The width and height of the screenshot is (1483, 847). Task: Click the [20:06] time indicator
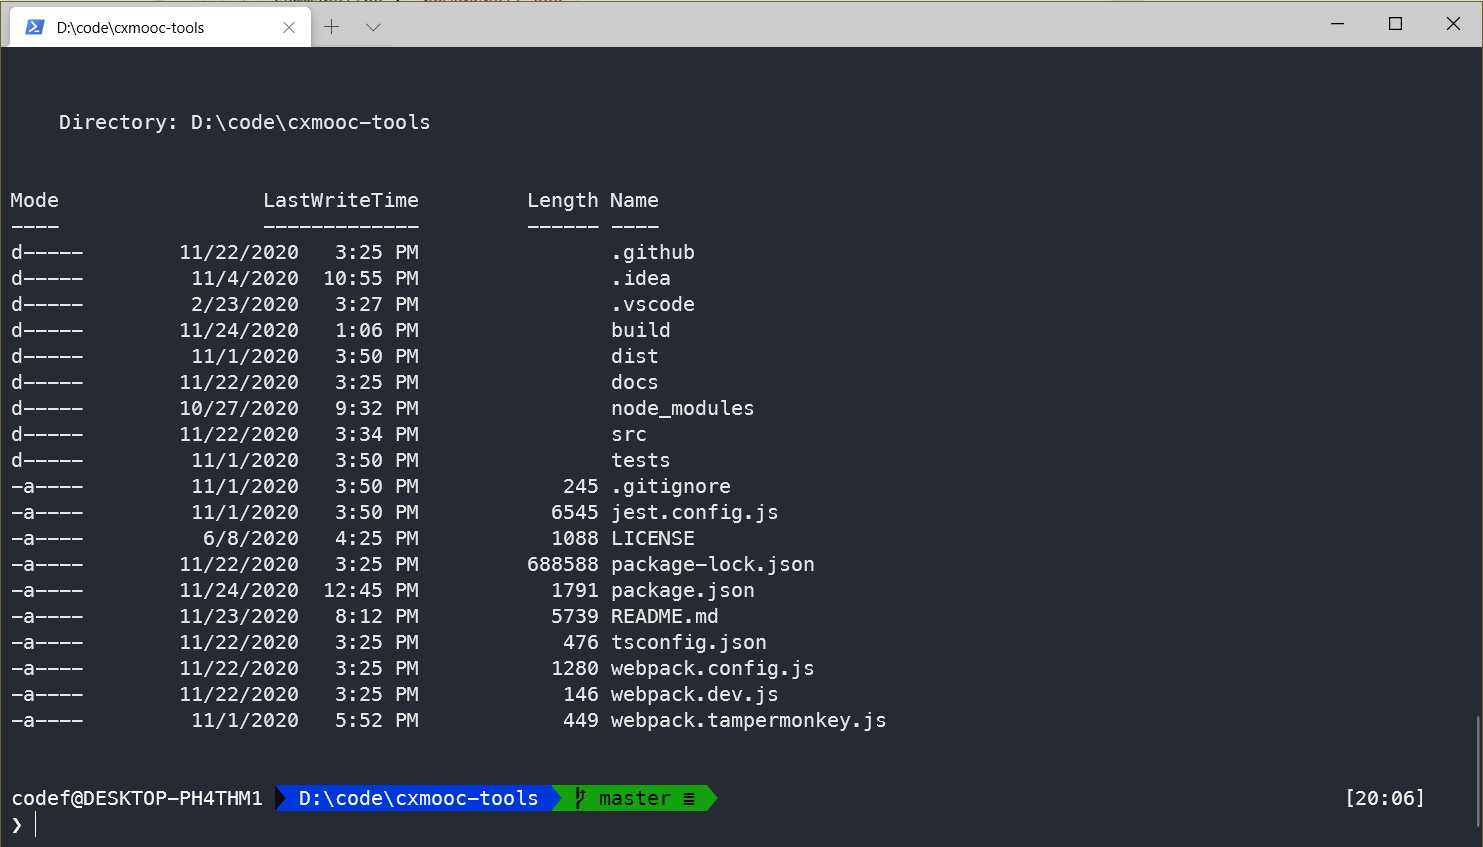tap(1384, 798)
